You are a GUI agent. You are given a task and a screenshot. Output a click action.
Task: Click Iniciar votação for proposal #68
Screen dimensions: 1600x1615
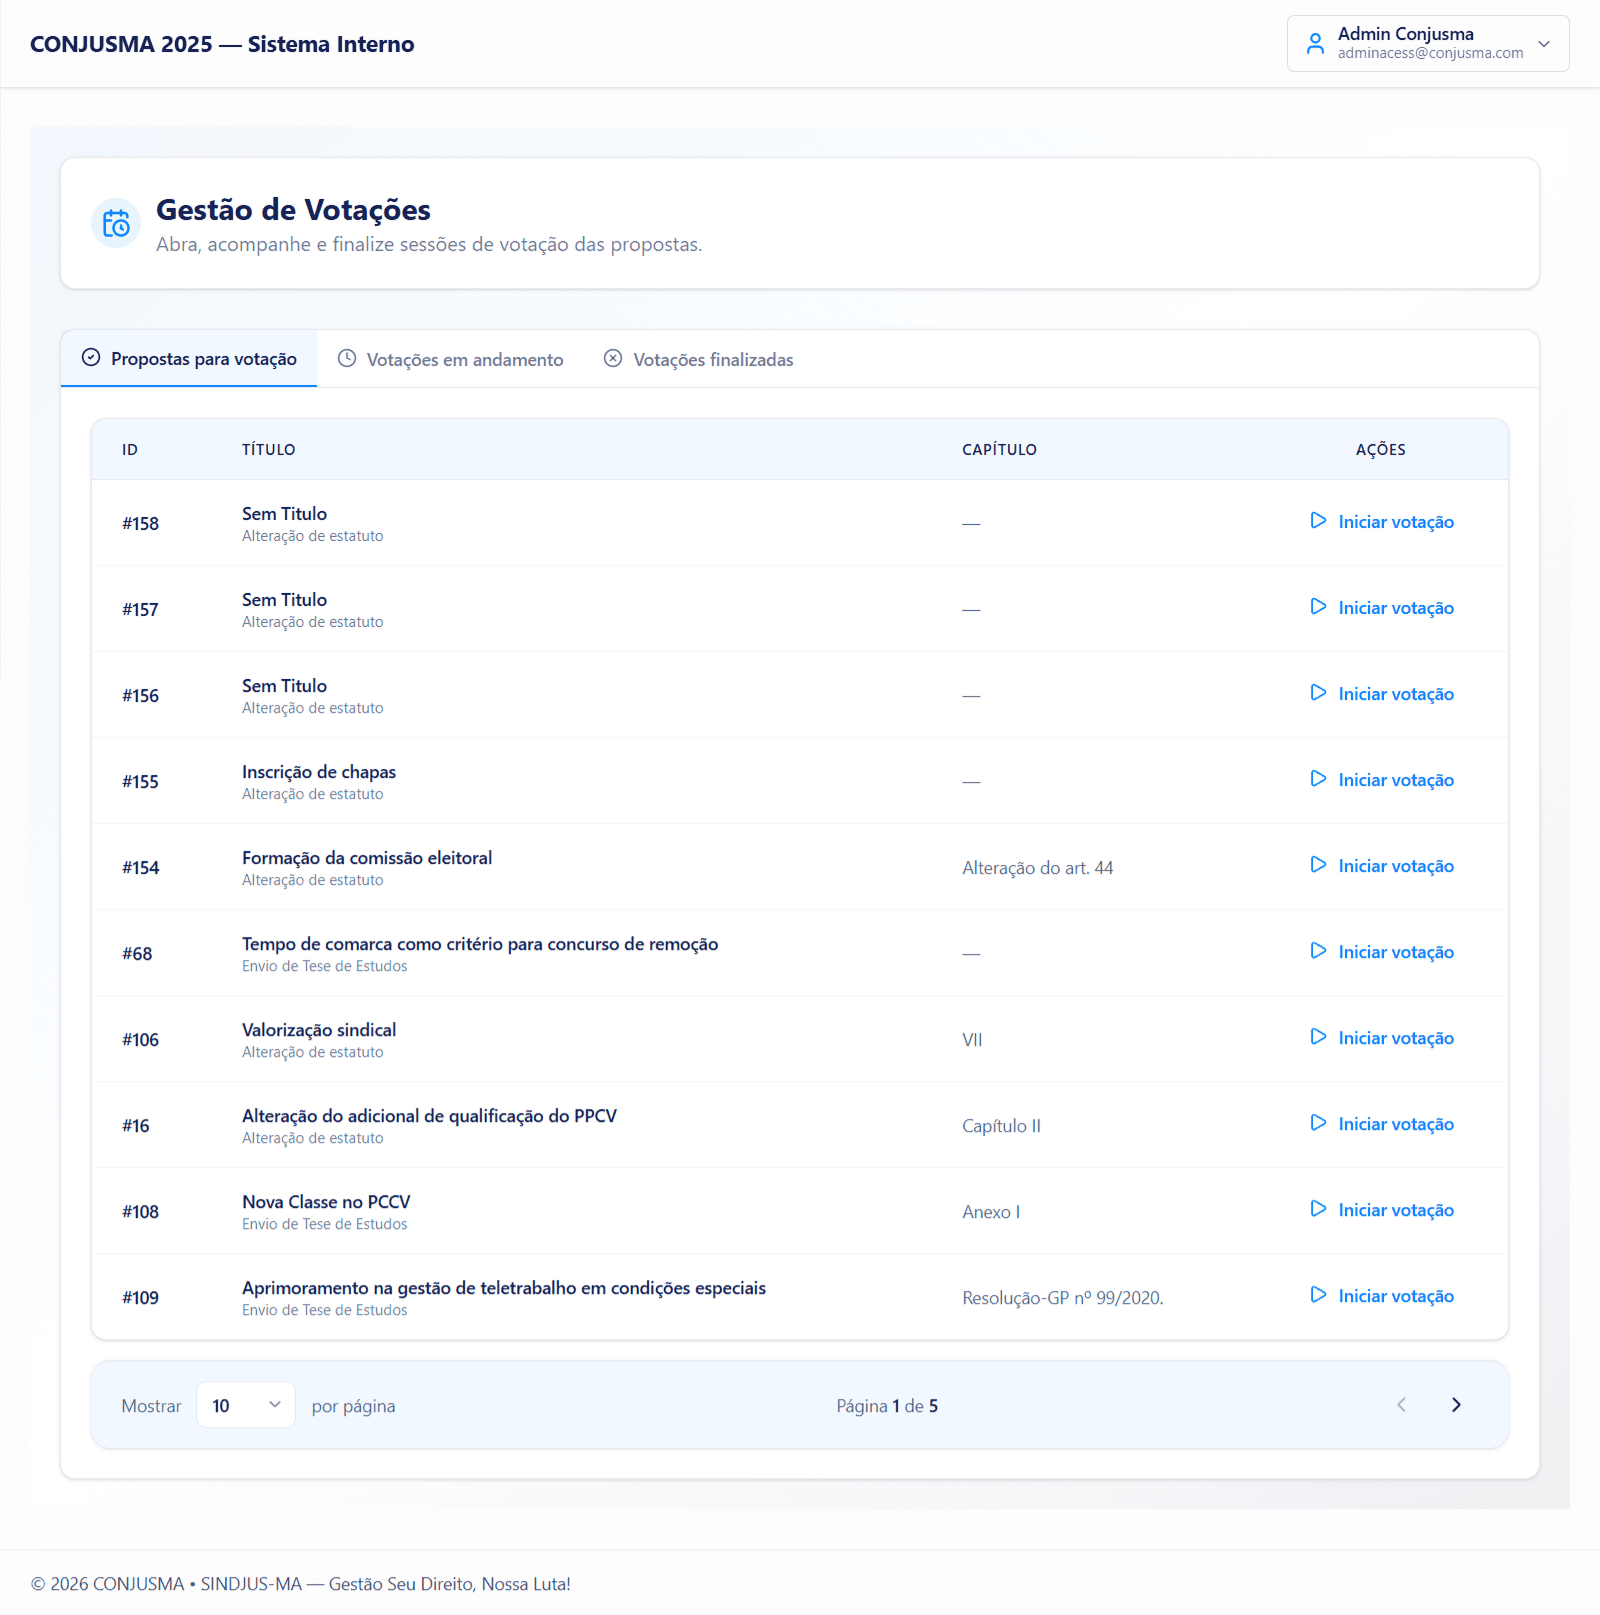[1396, 951]
